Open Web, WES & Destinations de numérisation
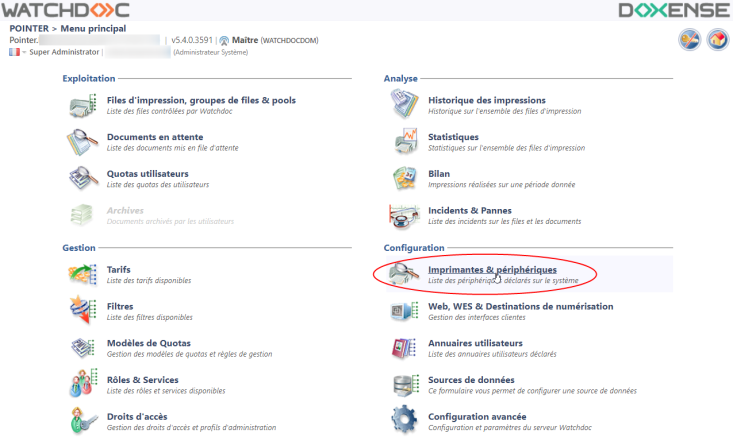 tap(520, 306)
